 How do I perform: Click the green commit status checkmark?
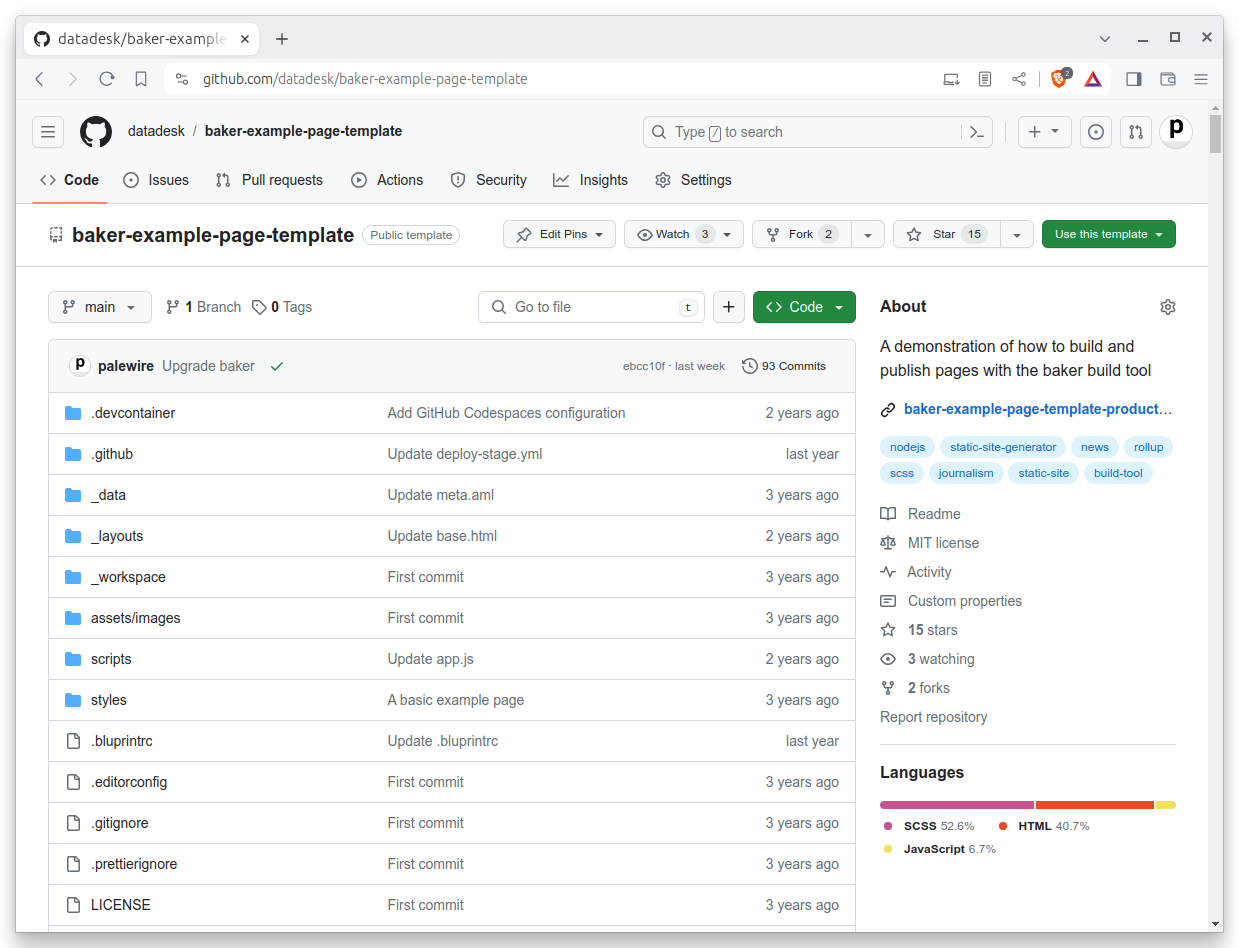[x=277, y=366]
